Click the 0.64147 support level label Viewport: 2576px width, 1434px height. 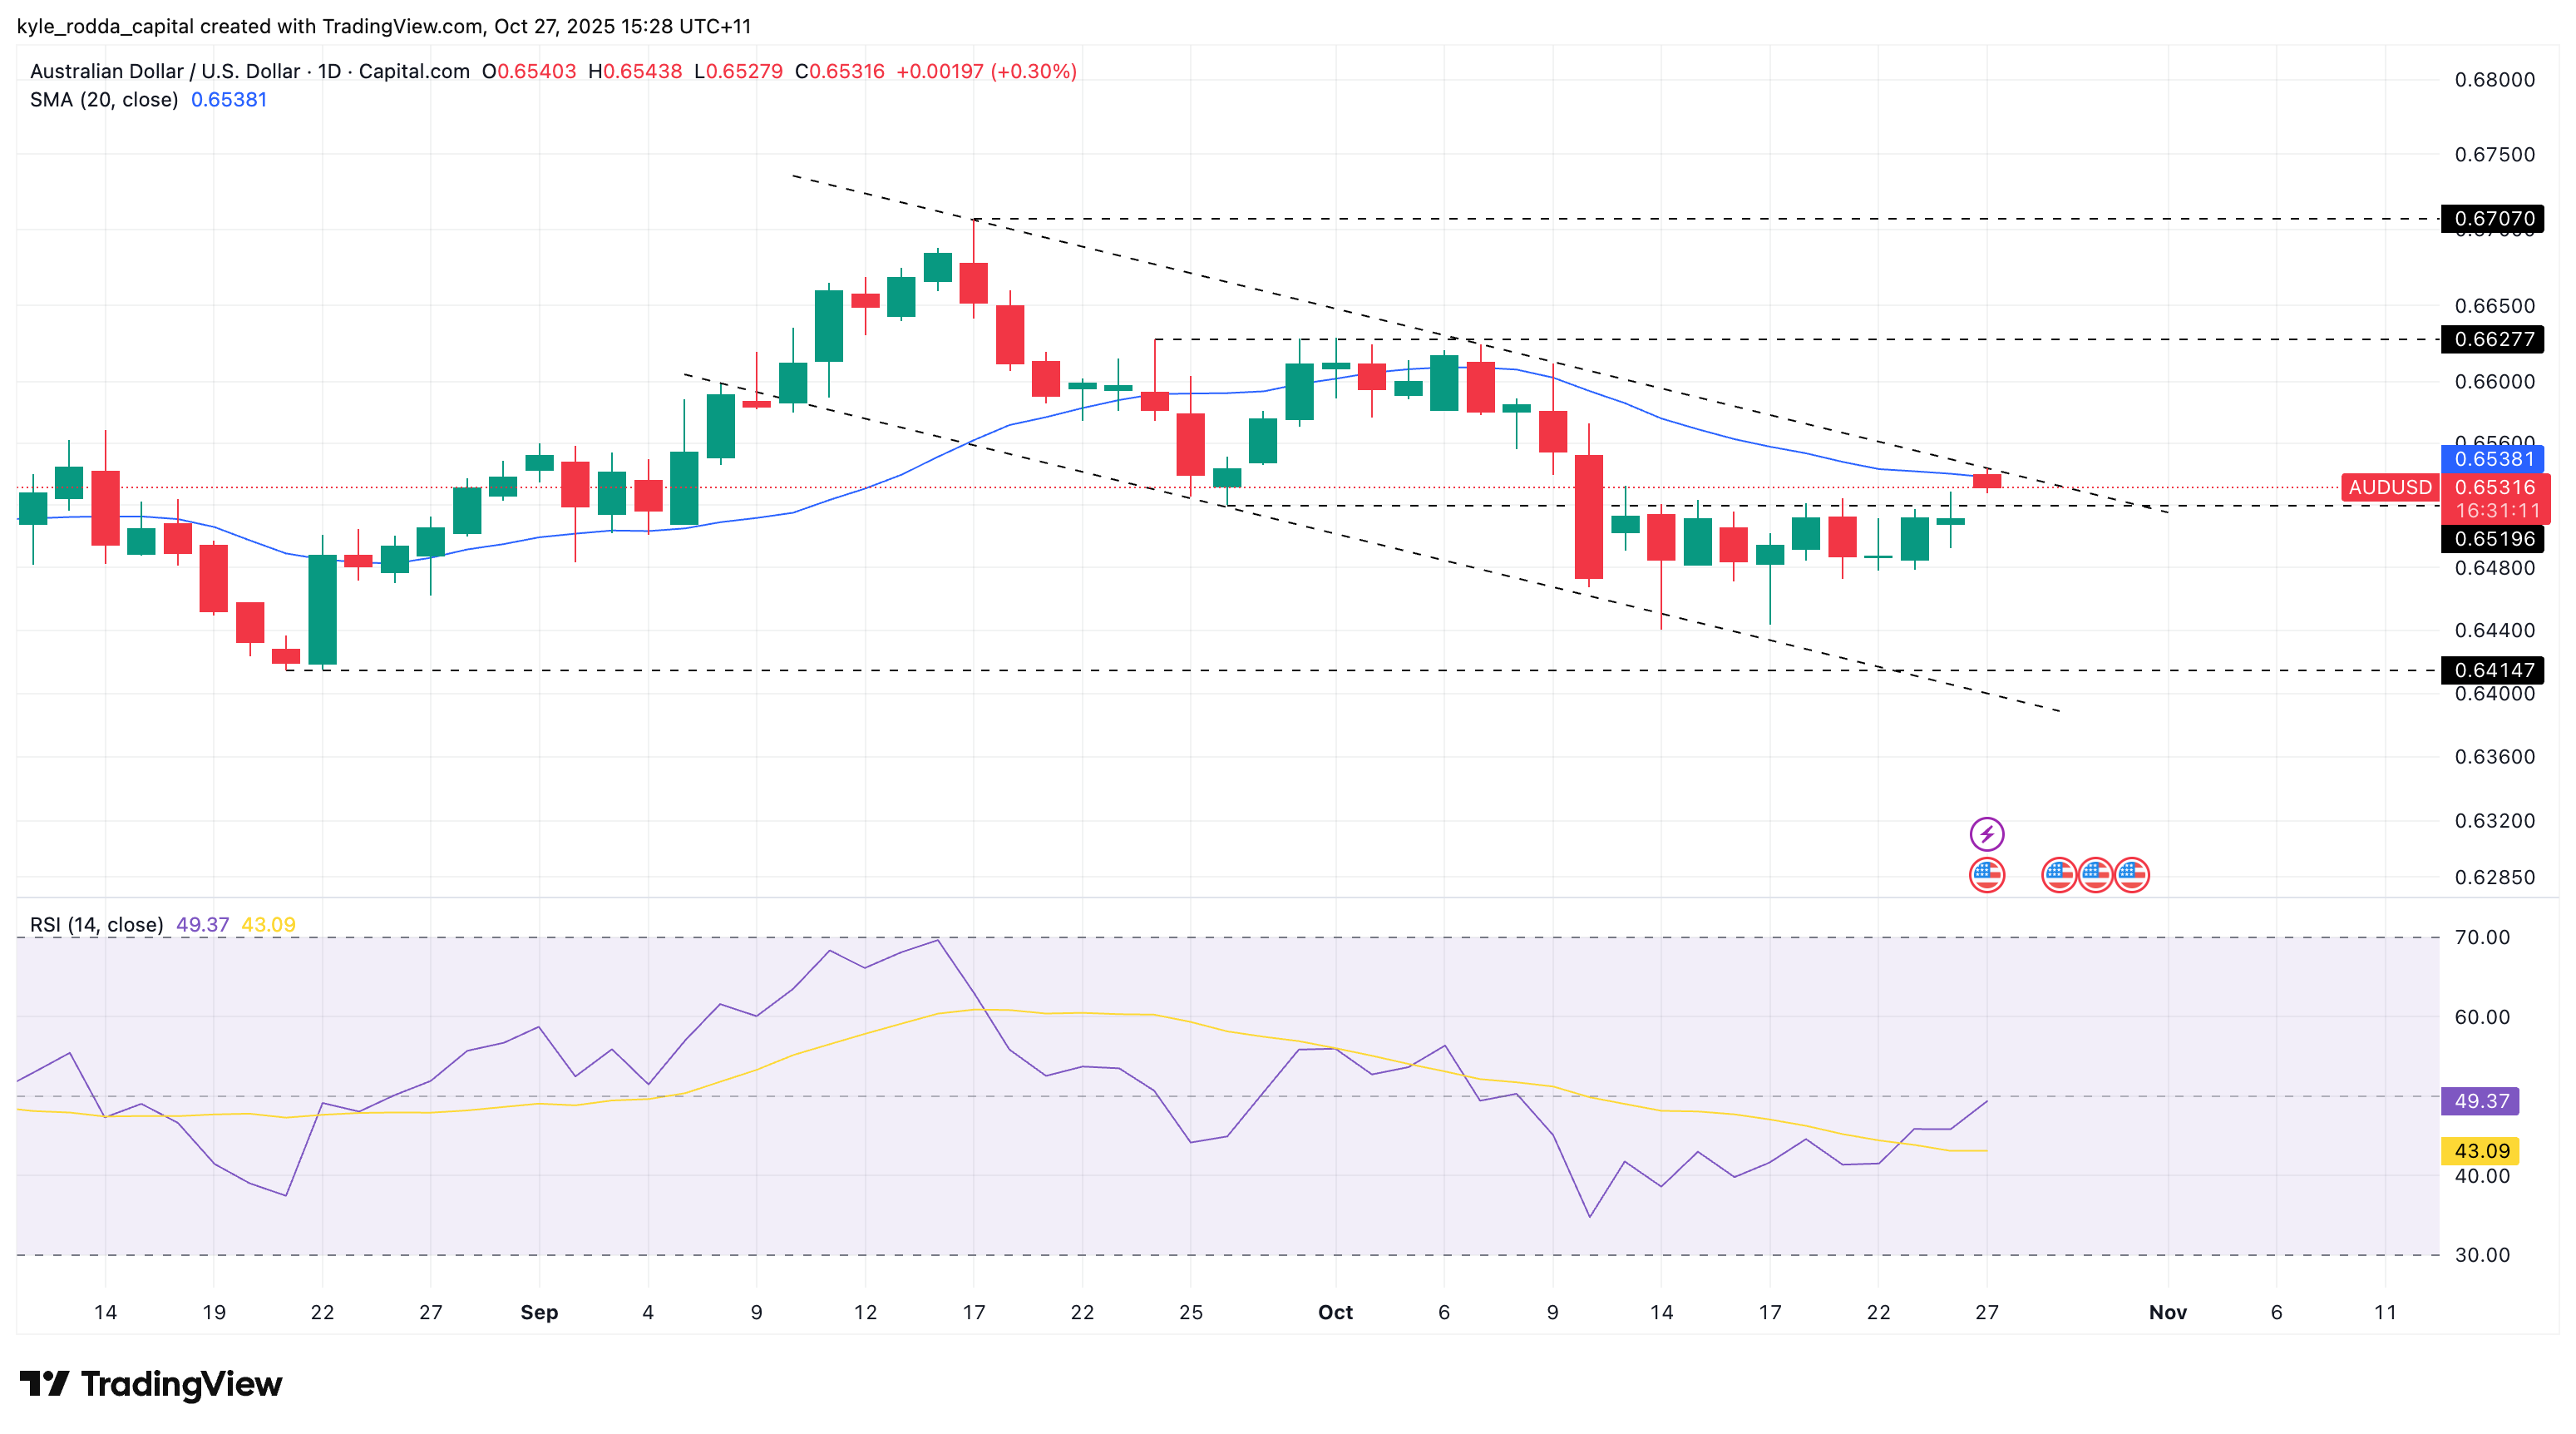[2494, 670]
